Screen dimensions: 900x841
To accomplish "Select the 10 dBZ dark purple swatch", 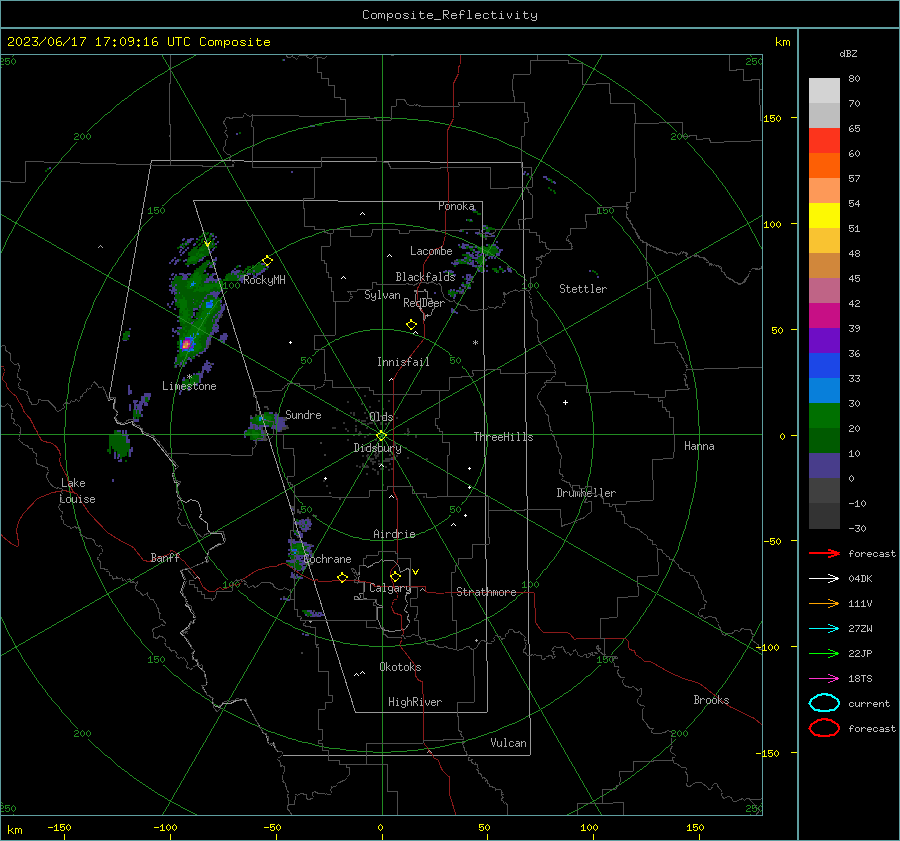I will click(x=824, y=466).
